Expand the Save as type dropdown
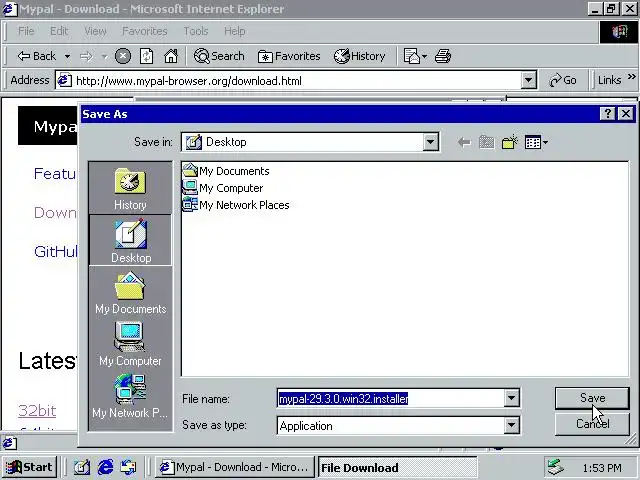The height and width of the screenshot is (480, 640). [x=511, y=425]
